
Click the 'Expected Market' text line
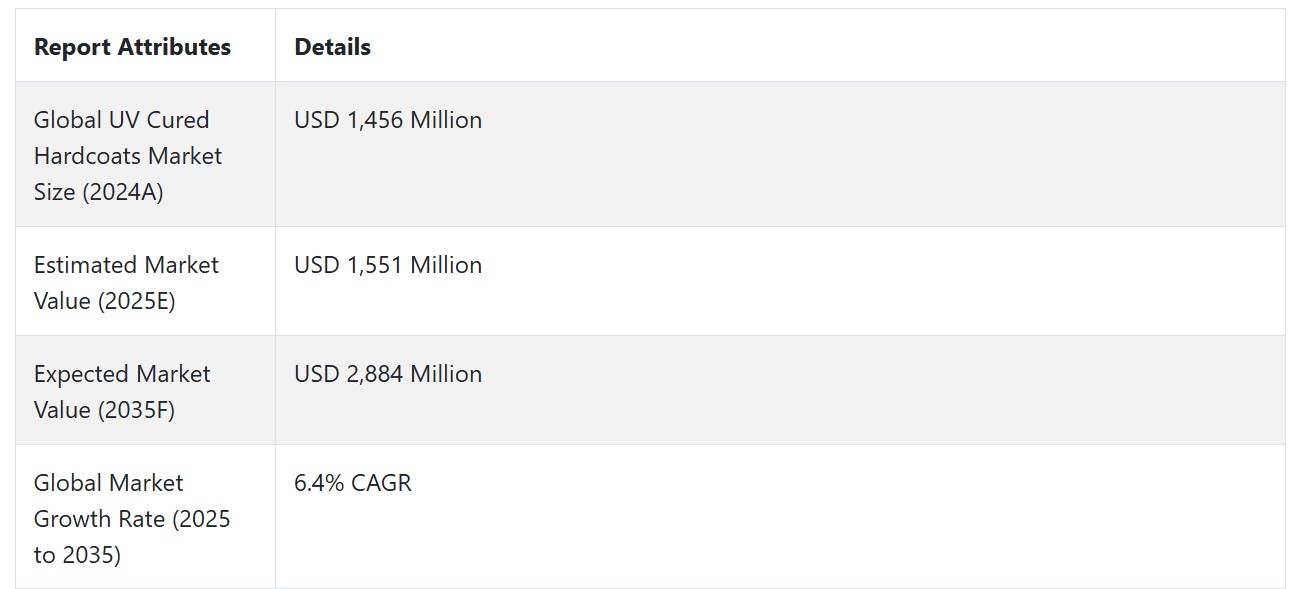[122, 374]
